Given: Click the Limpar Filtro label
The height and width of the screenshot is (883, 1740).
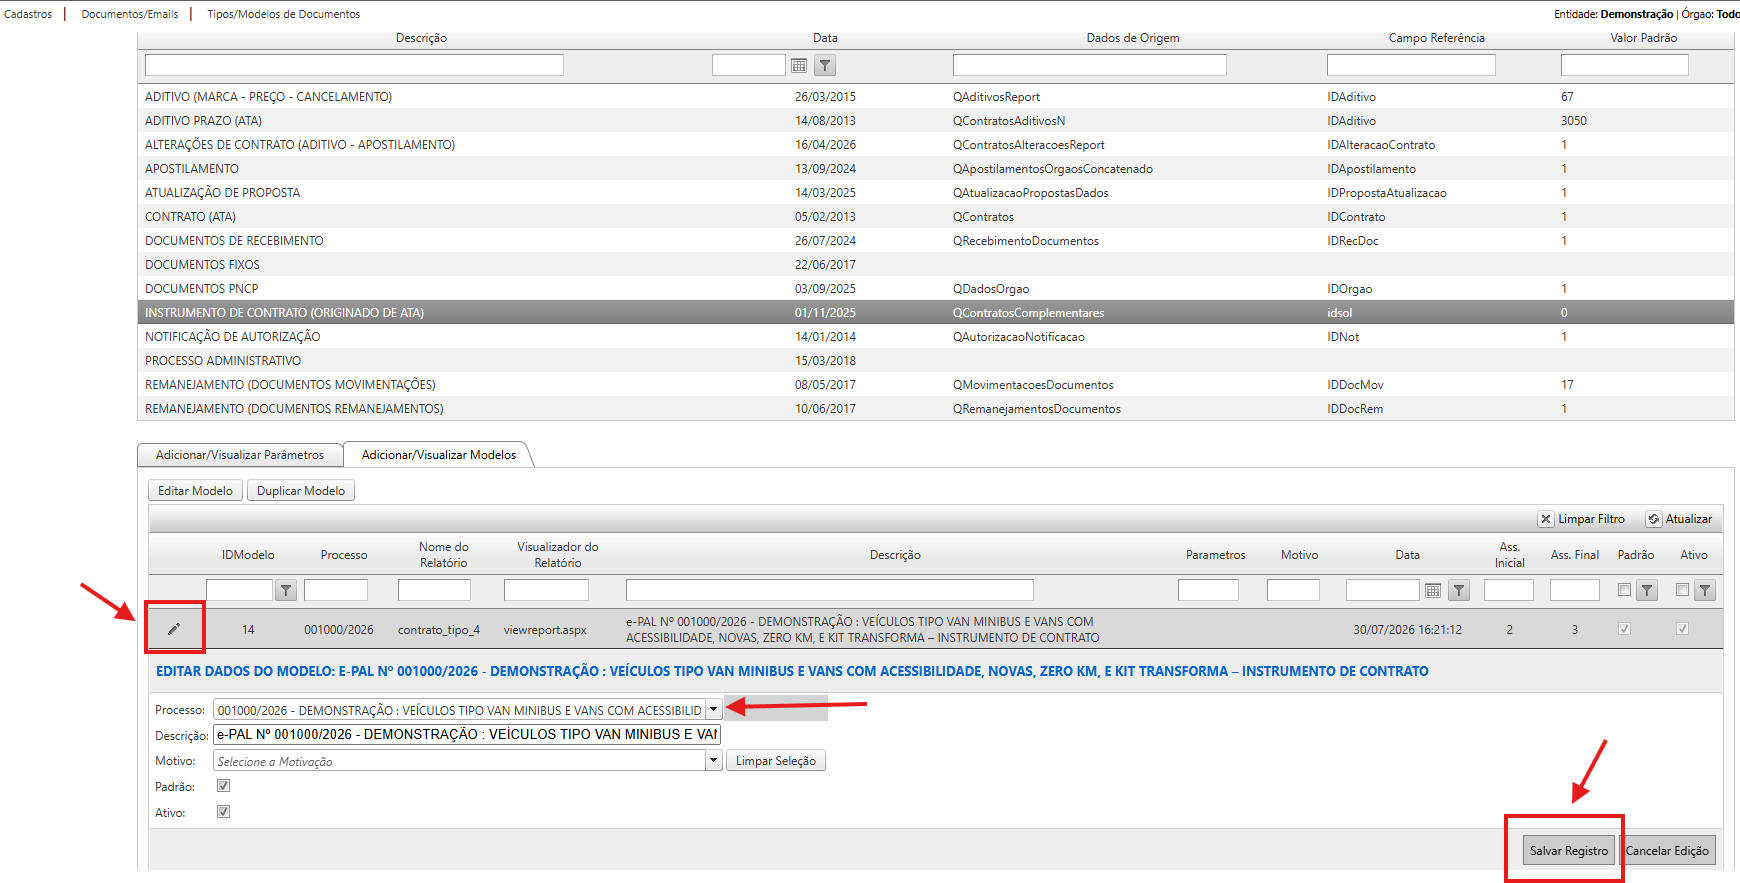Looking at the screenshot, I should (x=1591, y=519).
